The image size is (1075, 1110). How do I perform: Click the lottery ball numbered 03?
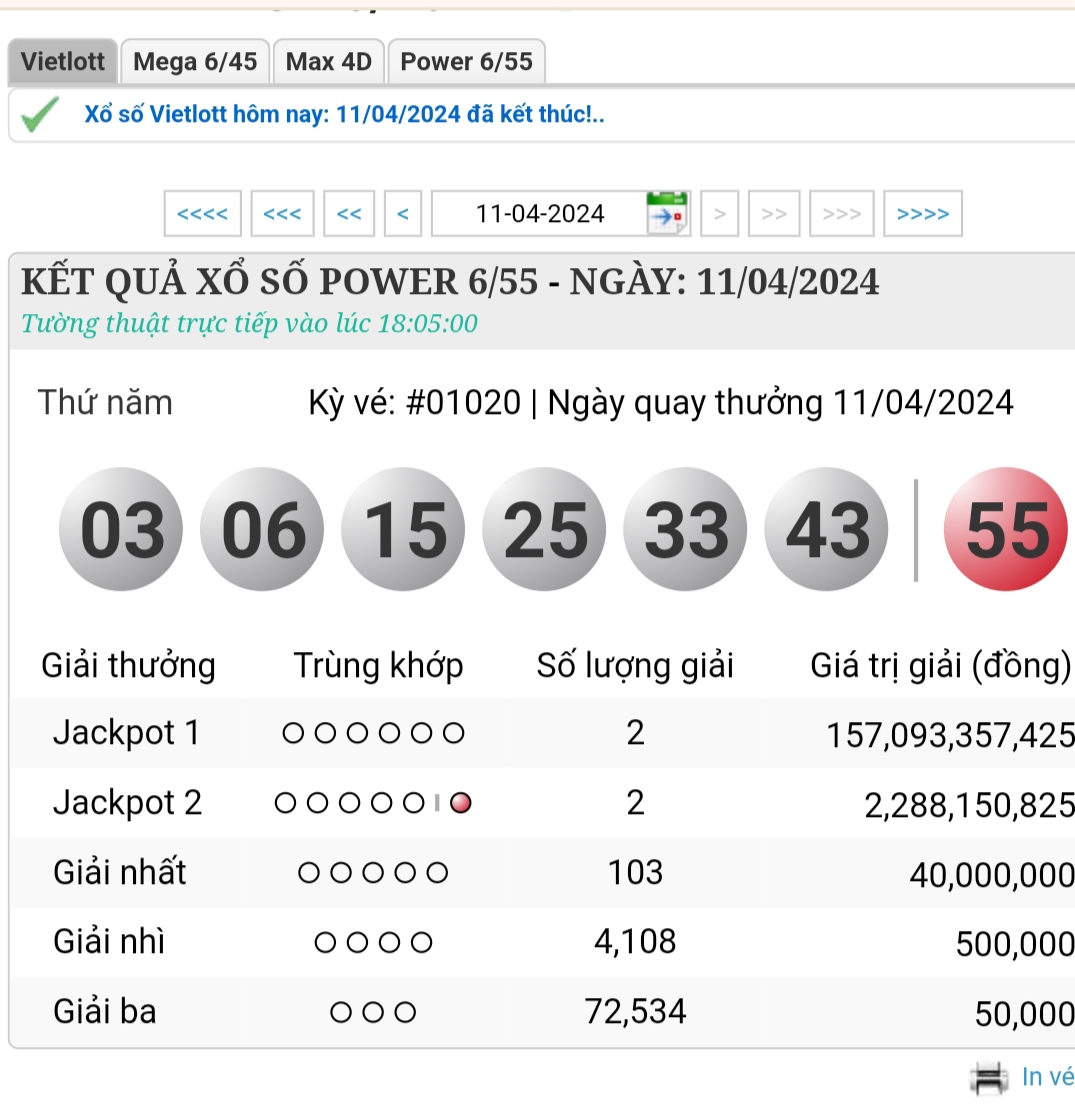click(121, 529)
